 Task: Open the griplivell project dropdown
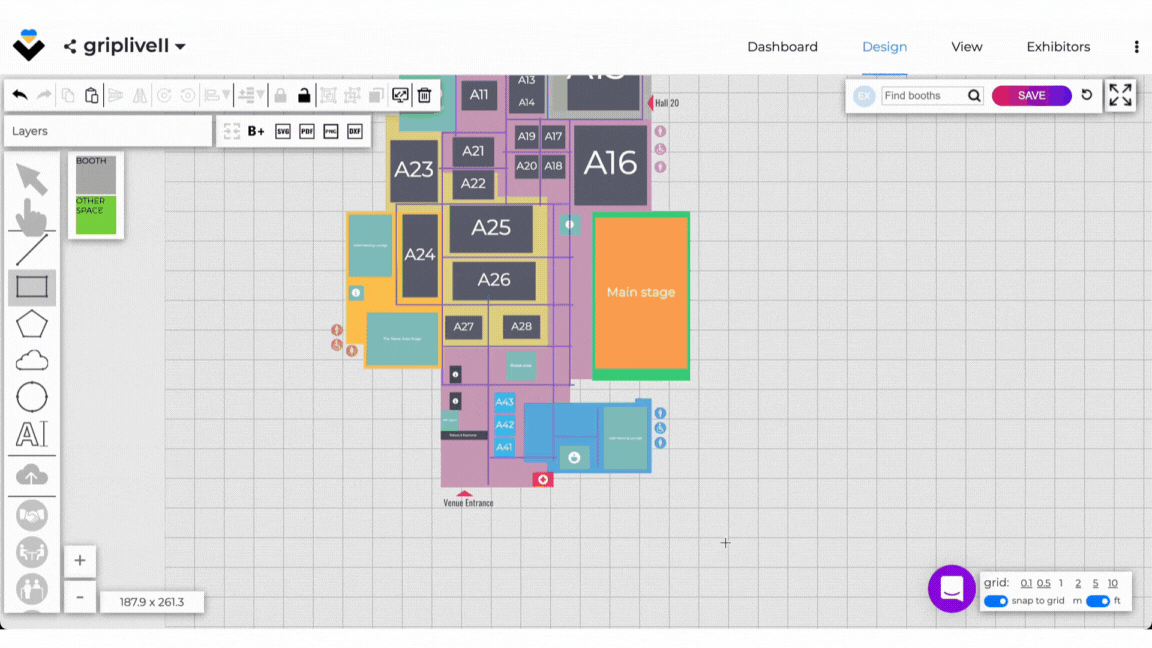(x=180, y=46)
